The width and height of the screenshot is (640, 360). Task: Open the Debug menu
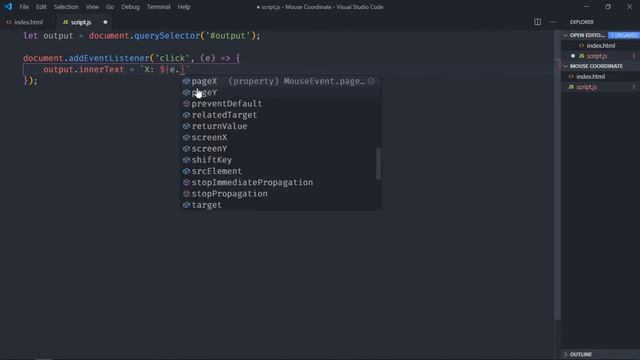[130, 7]
